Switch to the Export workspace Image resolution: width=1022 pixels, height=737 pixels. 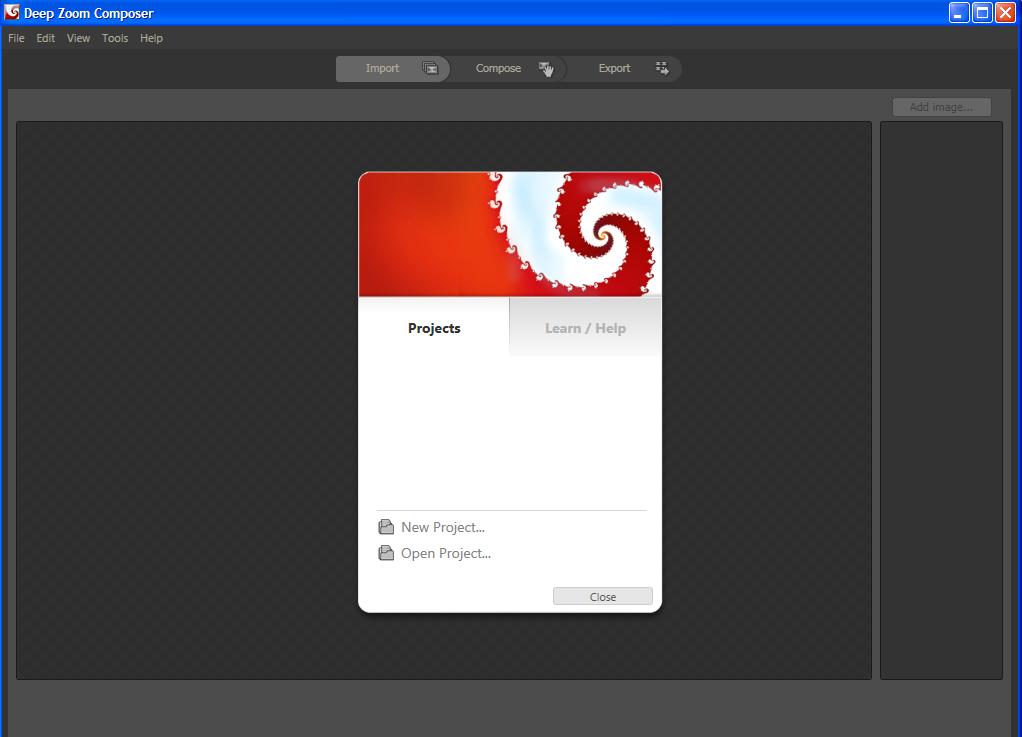click(x=624, y=68)
